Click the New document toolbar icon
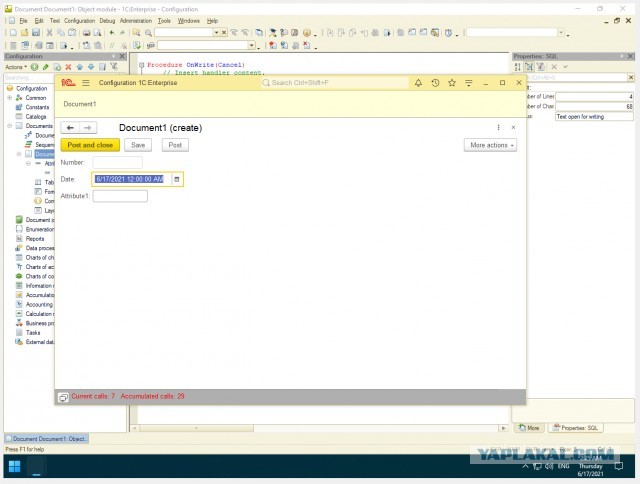The width and height of the screenshot is (640, 484). 13,33
